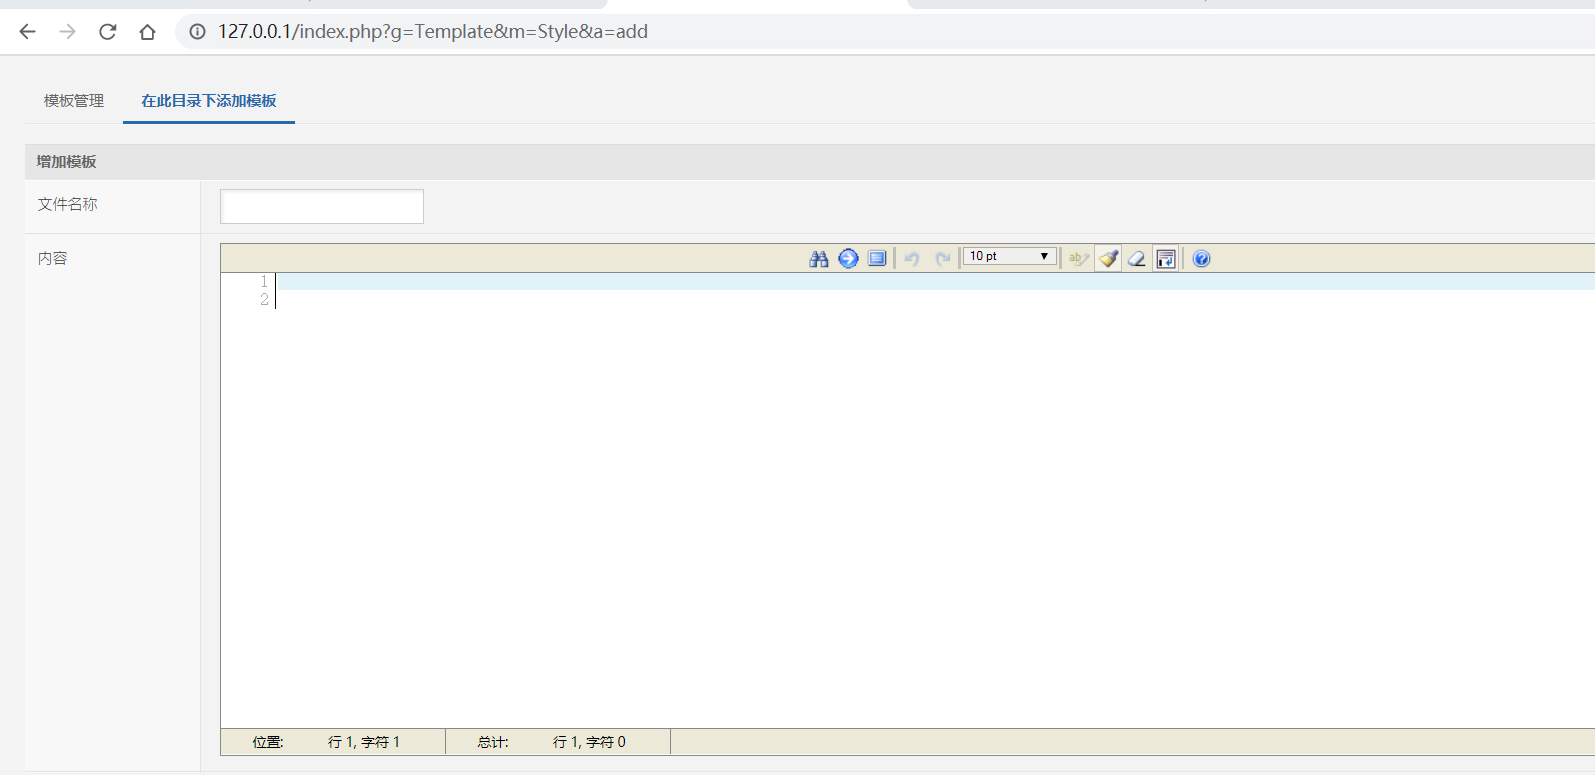Click the eraser reset highlight icon
Image resolution: width=1595 pixels, height=775 pixels.
point(1137,259)
